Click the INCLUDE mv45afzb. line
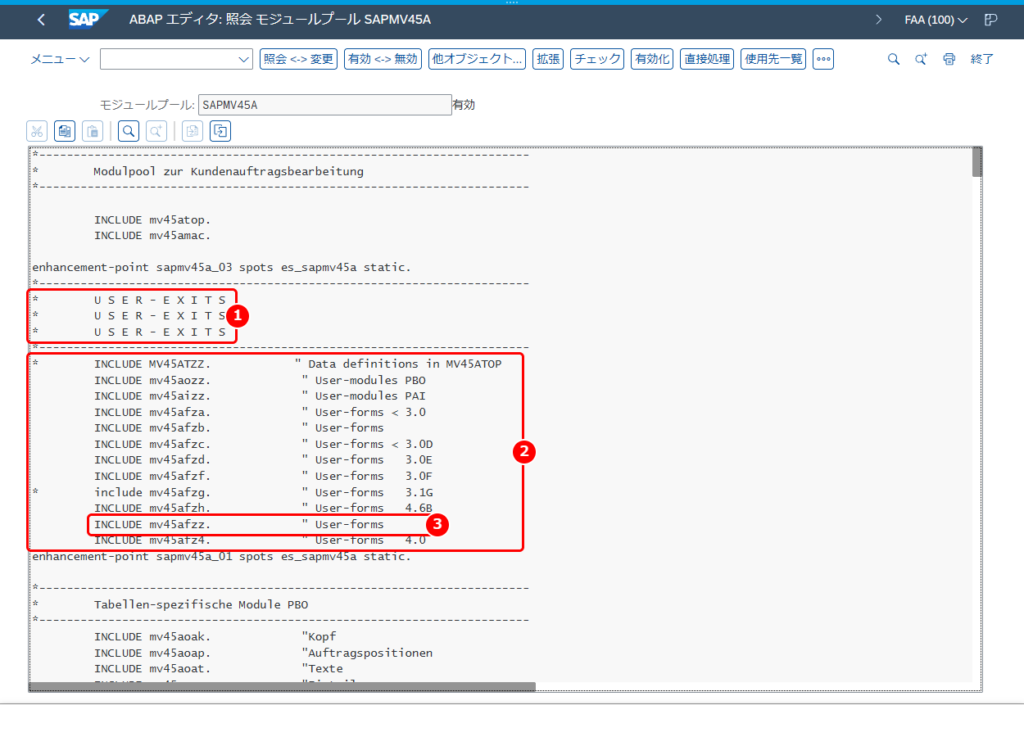Screen dimensions: 1024x737 click(152, 428)
